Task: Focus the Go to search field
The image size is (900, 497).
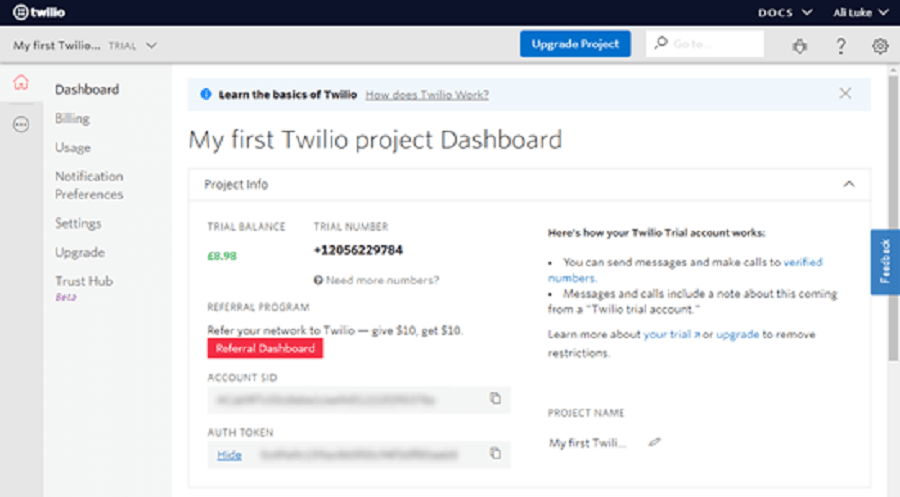Action: pos(705,44)
